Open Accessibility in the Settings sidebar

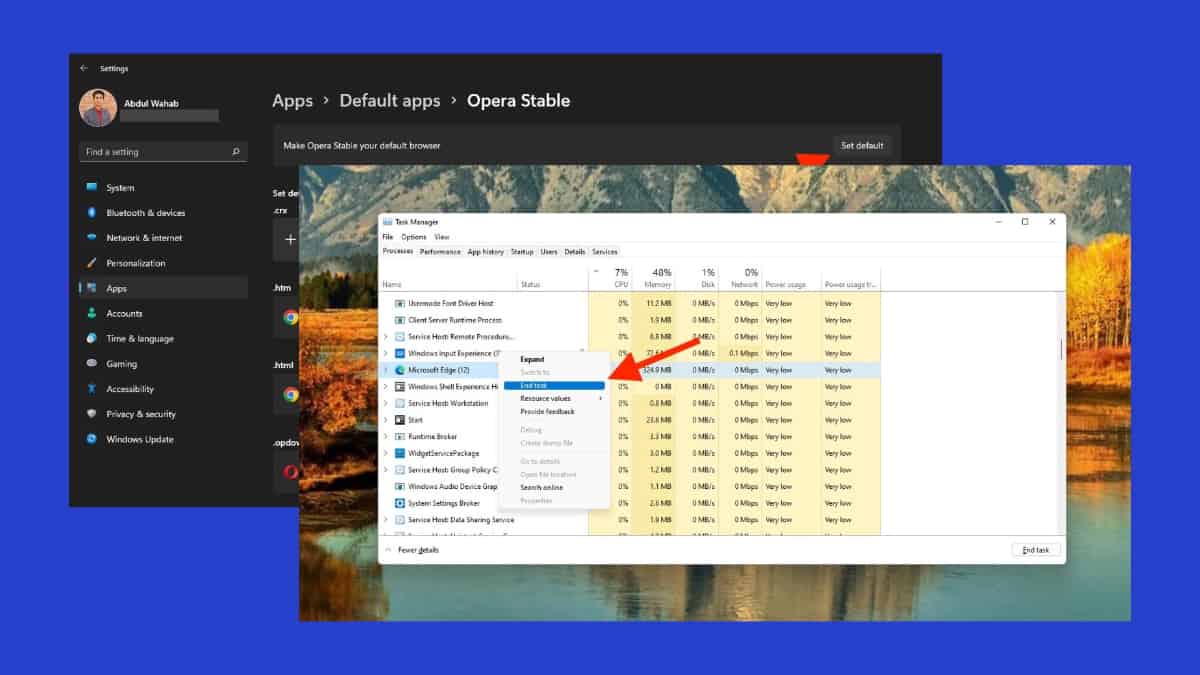pyautogui.click(x=163, y=389)
